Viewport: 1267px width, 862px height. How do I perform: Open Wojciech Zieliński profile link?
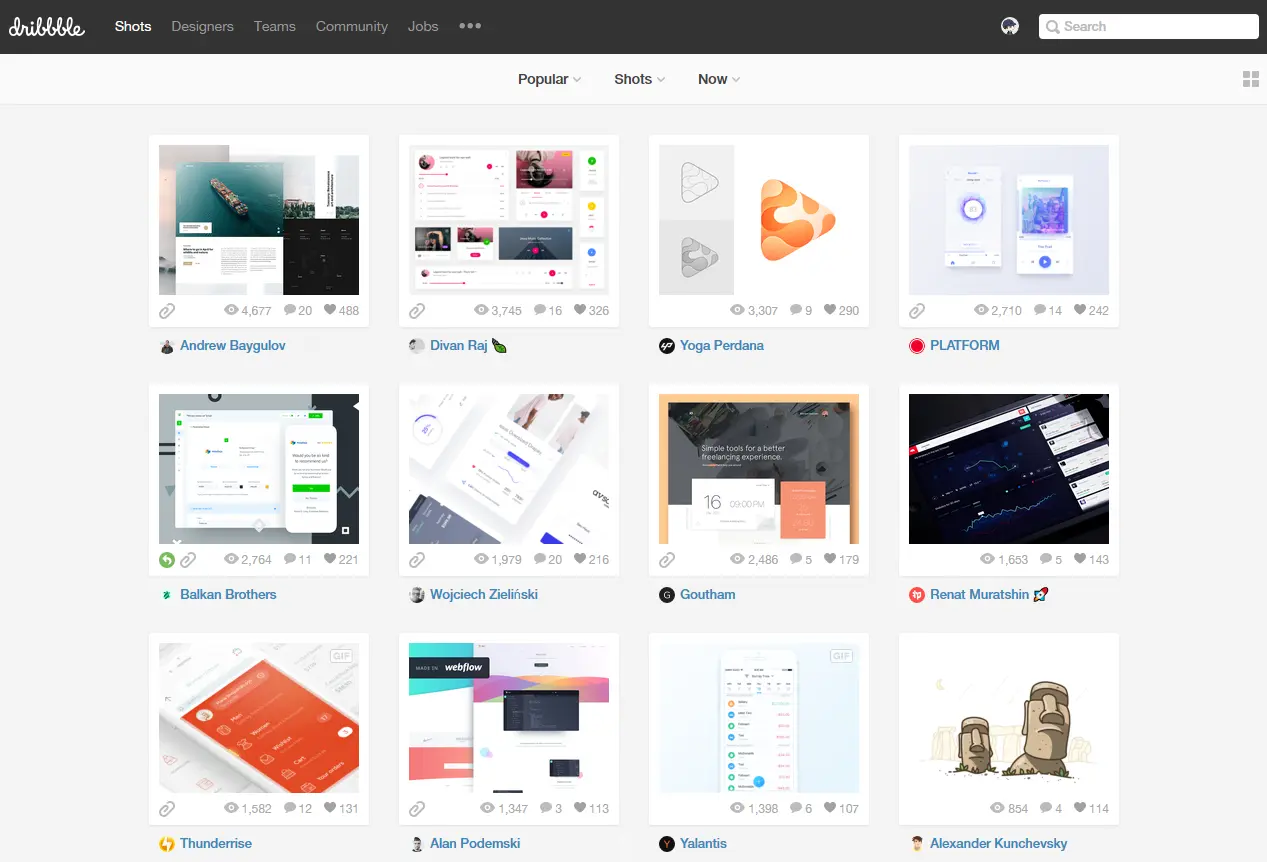pos(484,594)
